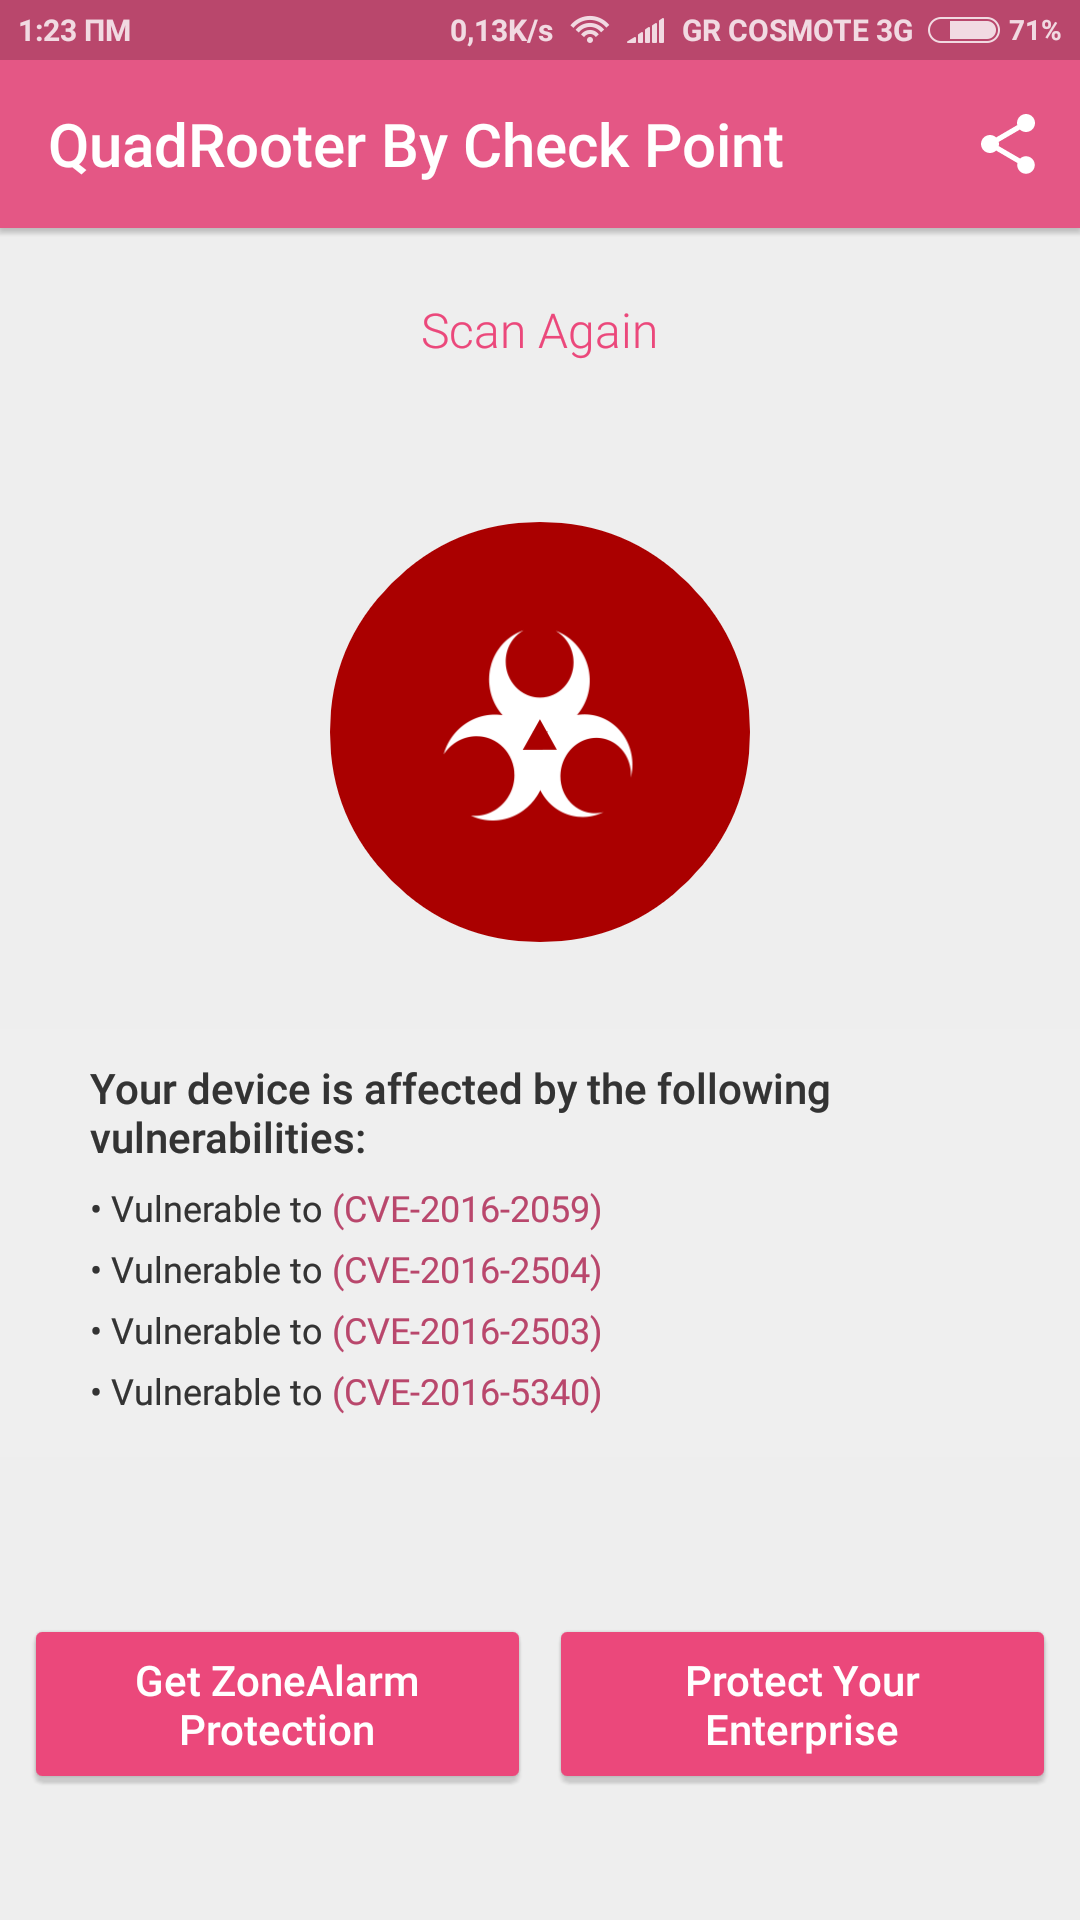Open CVE-2016-5340 vulnerability details
The height and width of the screenshot is (1920, 1080).
pos(467,1393)
